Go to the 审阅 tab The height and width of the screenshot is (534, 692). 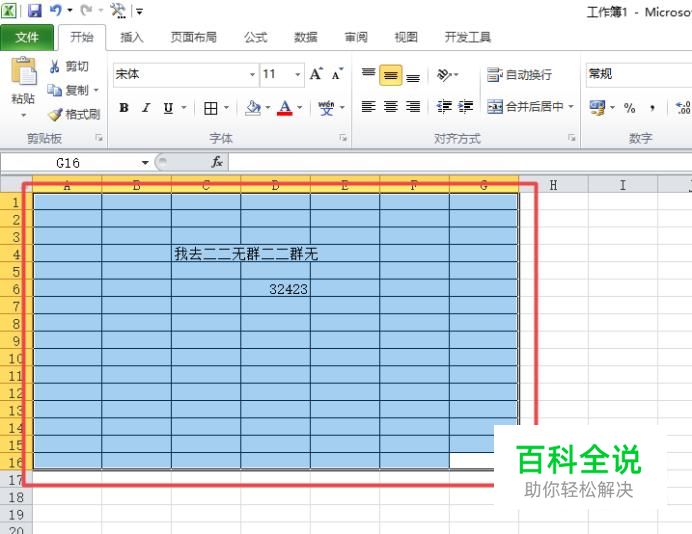(x=356, y=38)
